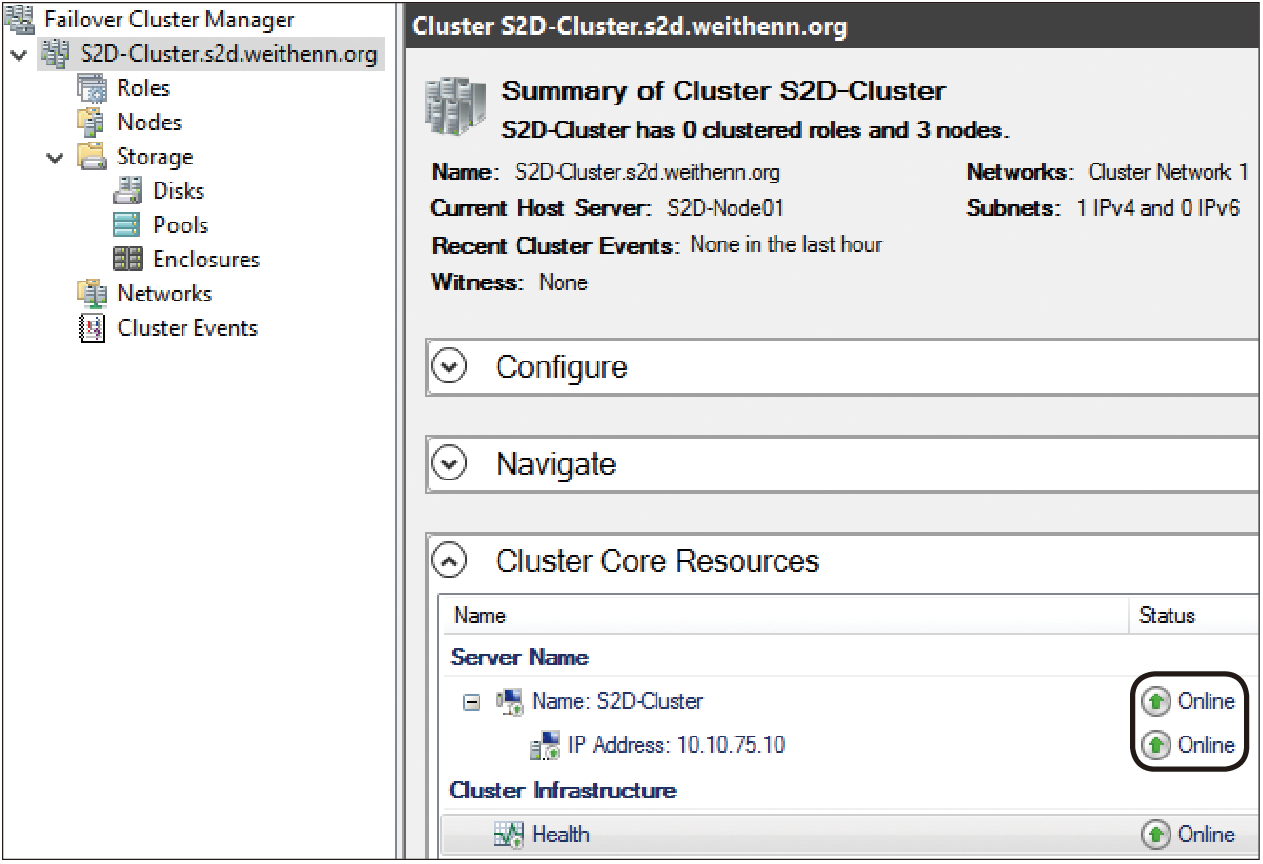Click Cluster Network 1 value
1263x864 pixels.
(1168, 172)
